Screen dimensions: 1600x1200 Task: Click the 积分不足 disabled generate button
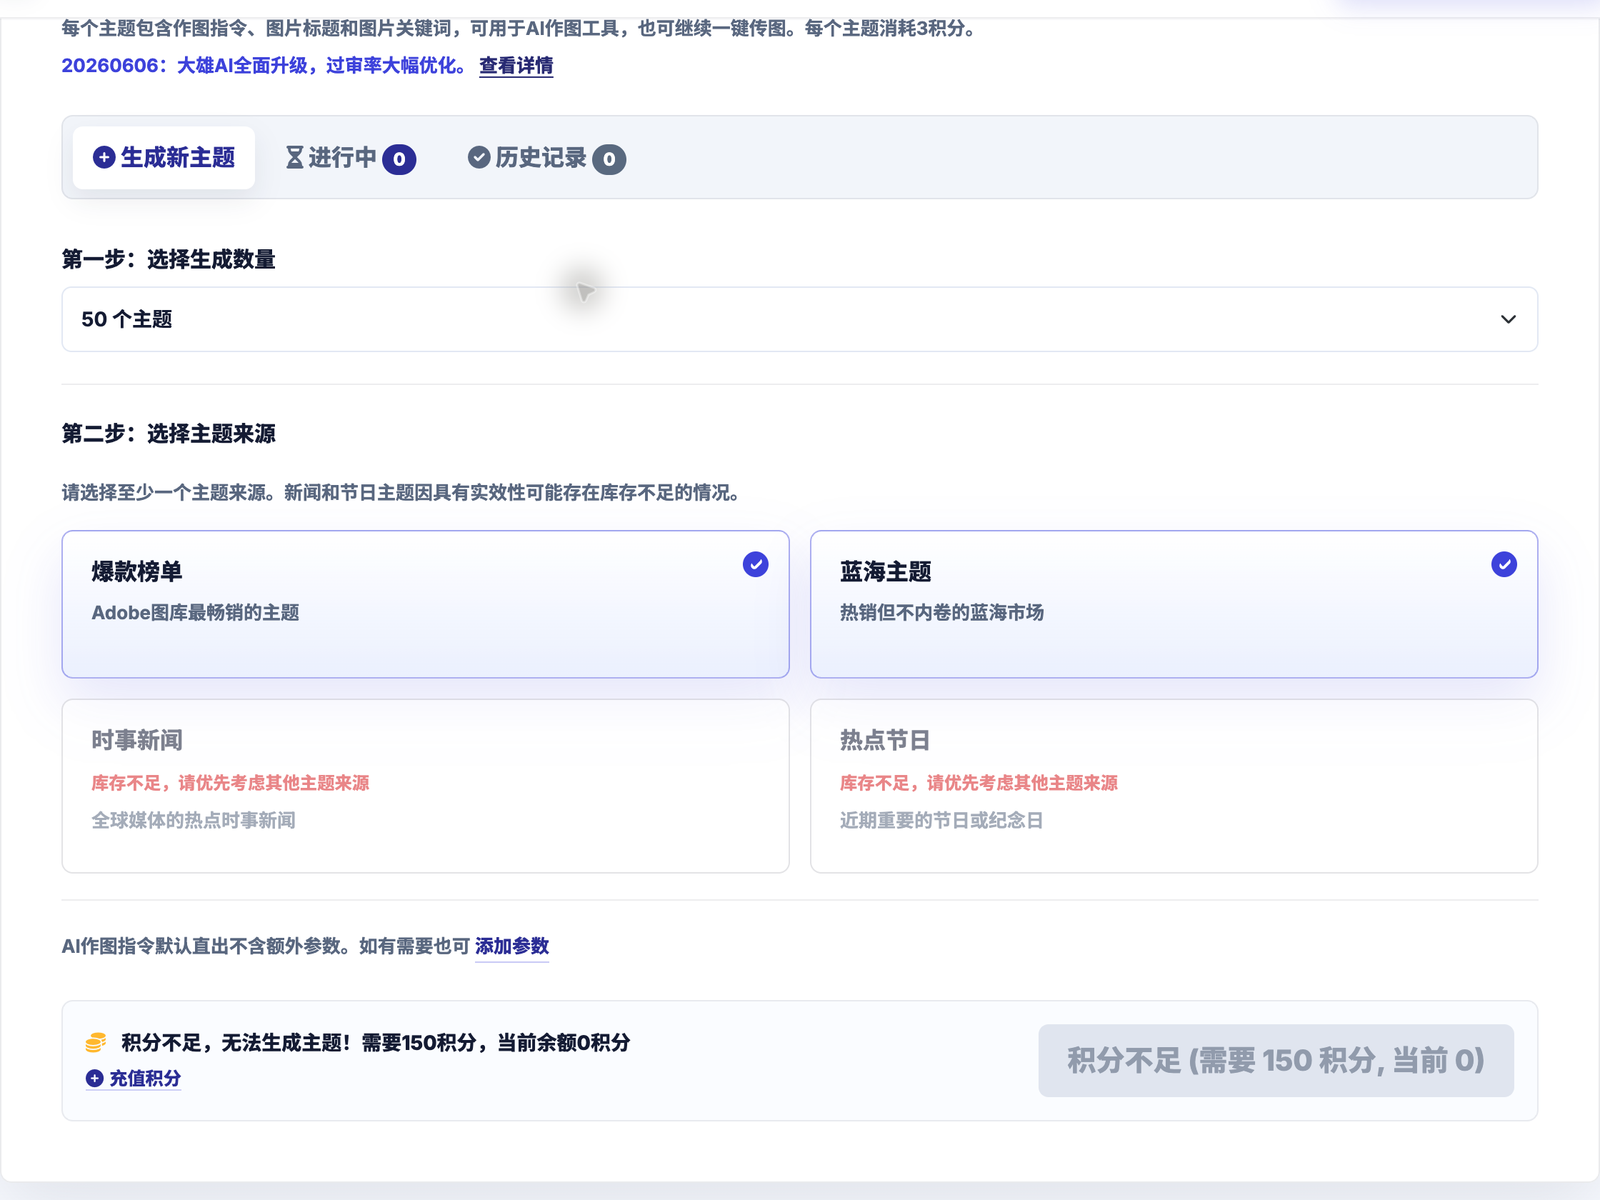1276,1060
